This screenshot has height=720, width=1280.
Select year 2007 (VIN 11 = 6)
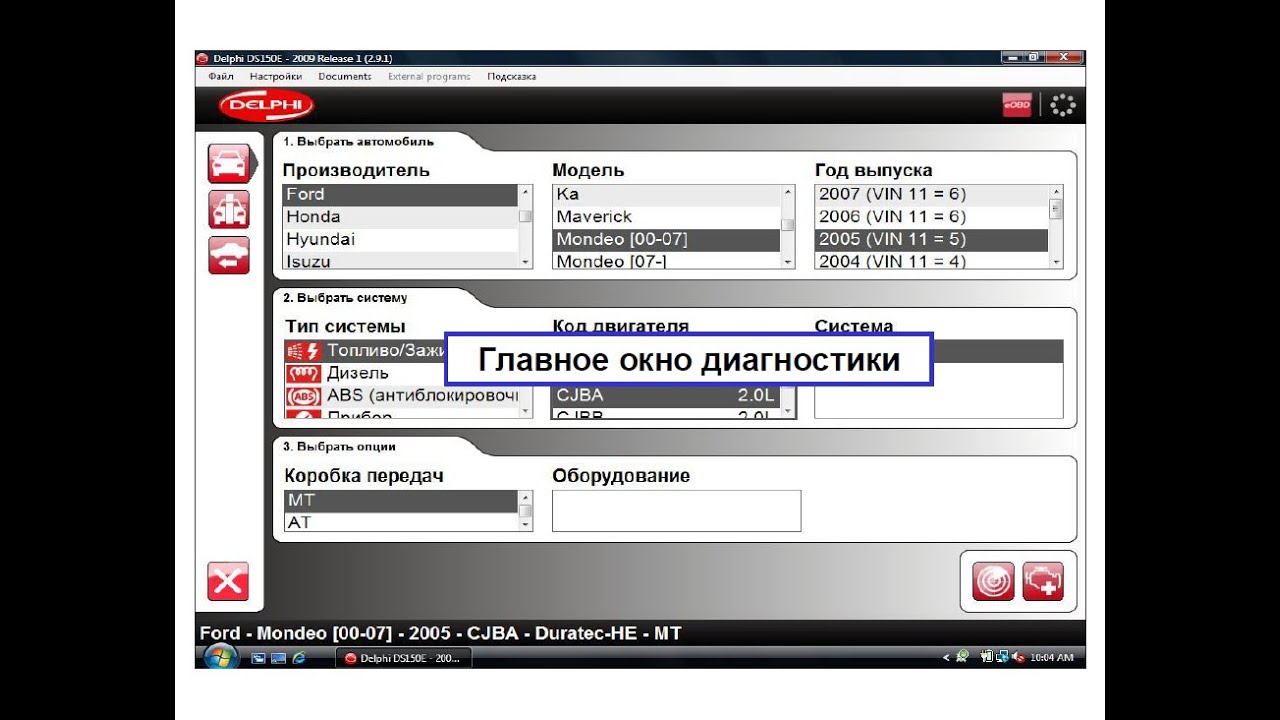(x=932, y=194)
